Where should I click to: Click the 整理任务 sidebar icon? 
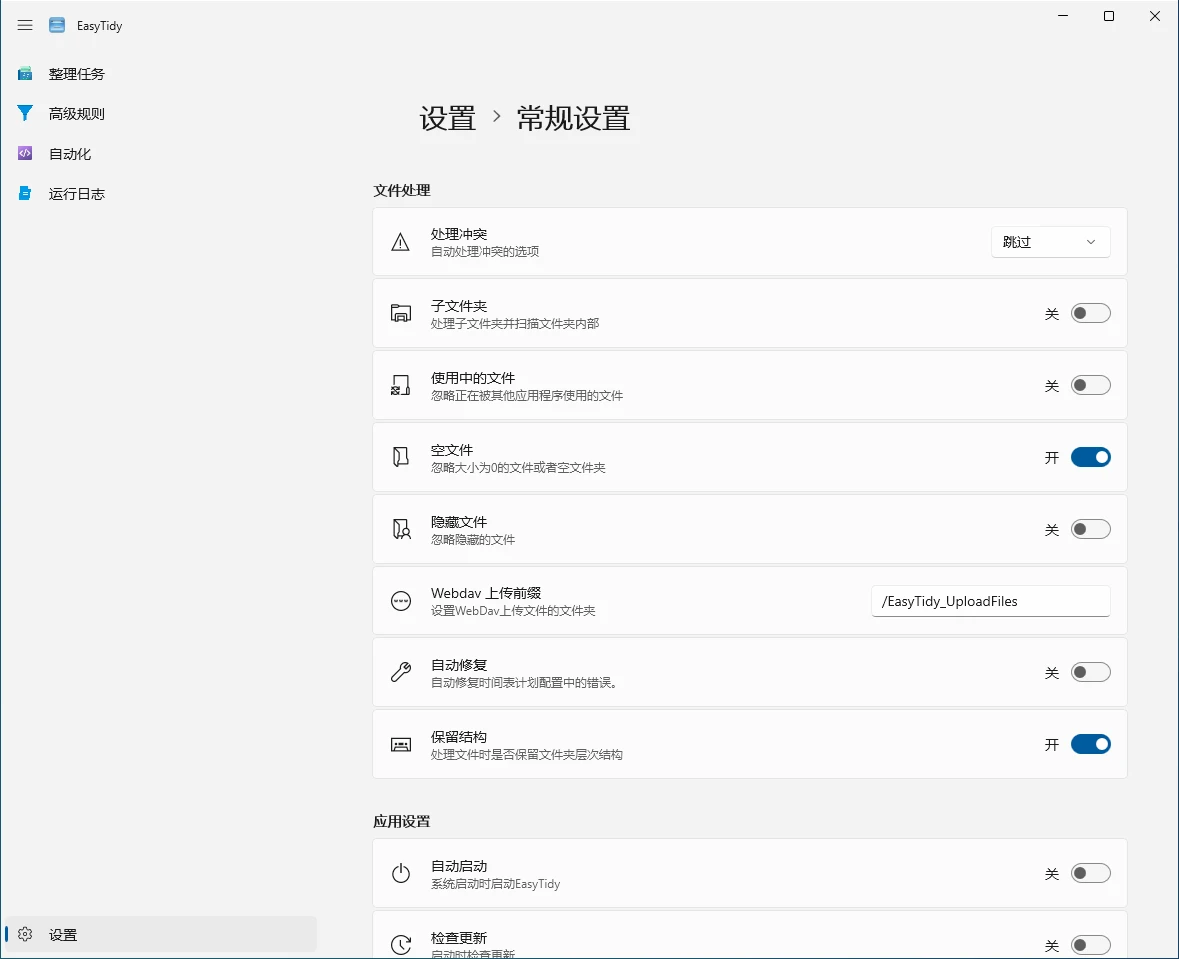click(x=25, y=74)
